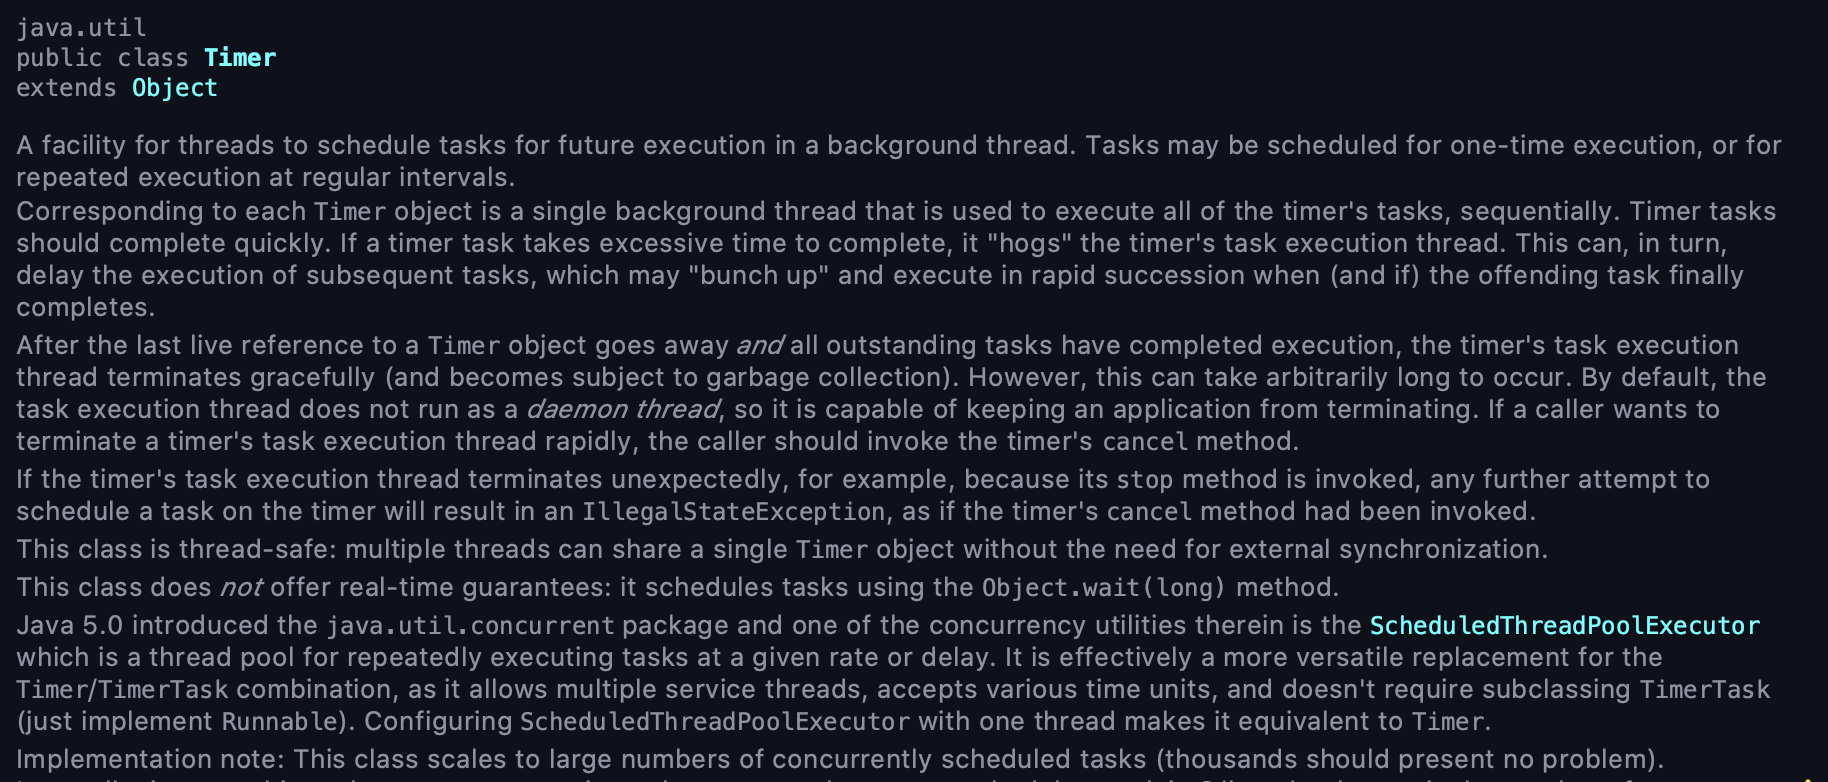Viewport: 1828px width, 782px height.
Task: Click the Timer class name link
Action: (x=240, y=58)
